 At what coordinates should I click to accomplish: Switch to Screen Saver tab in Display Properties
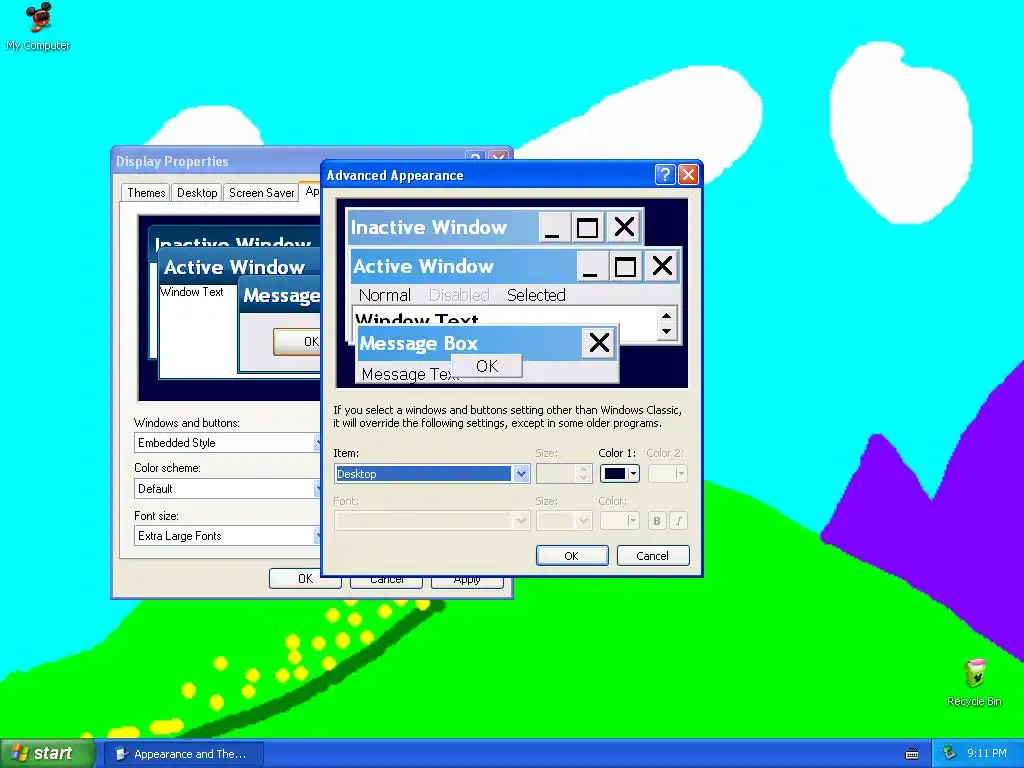(261, 193)
